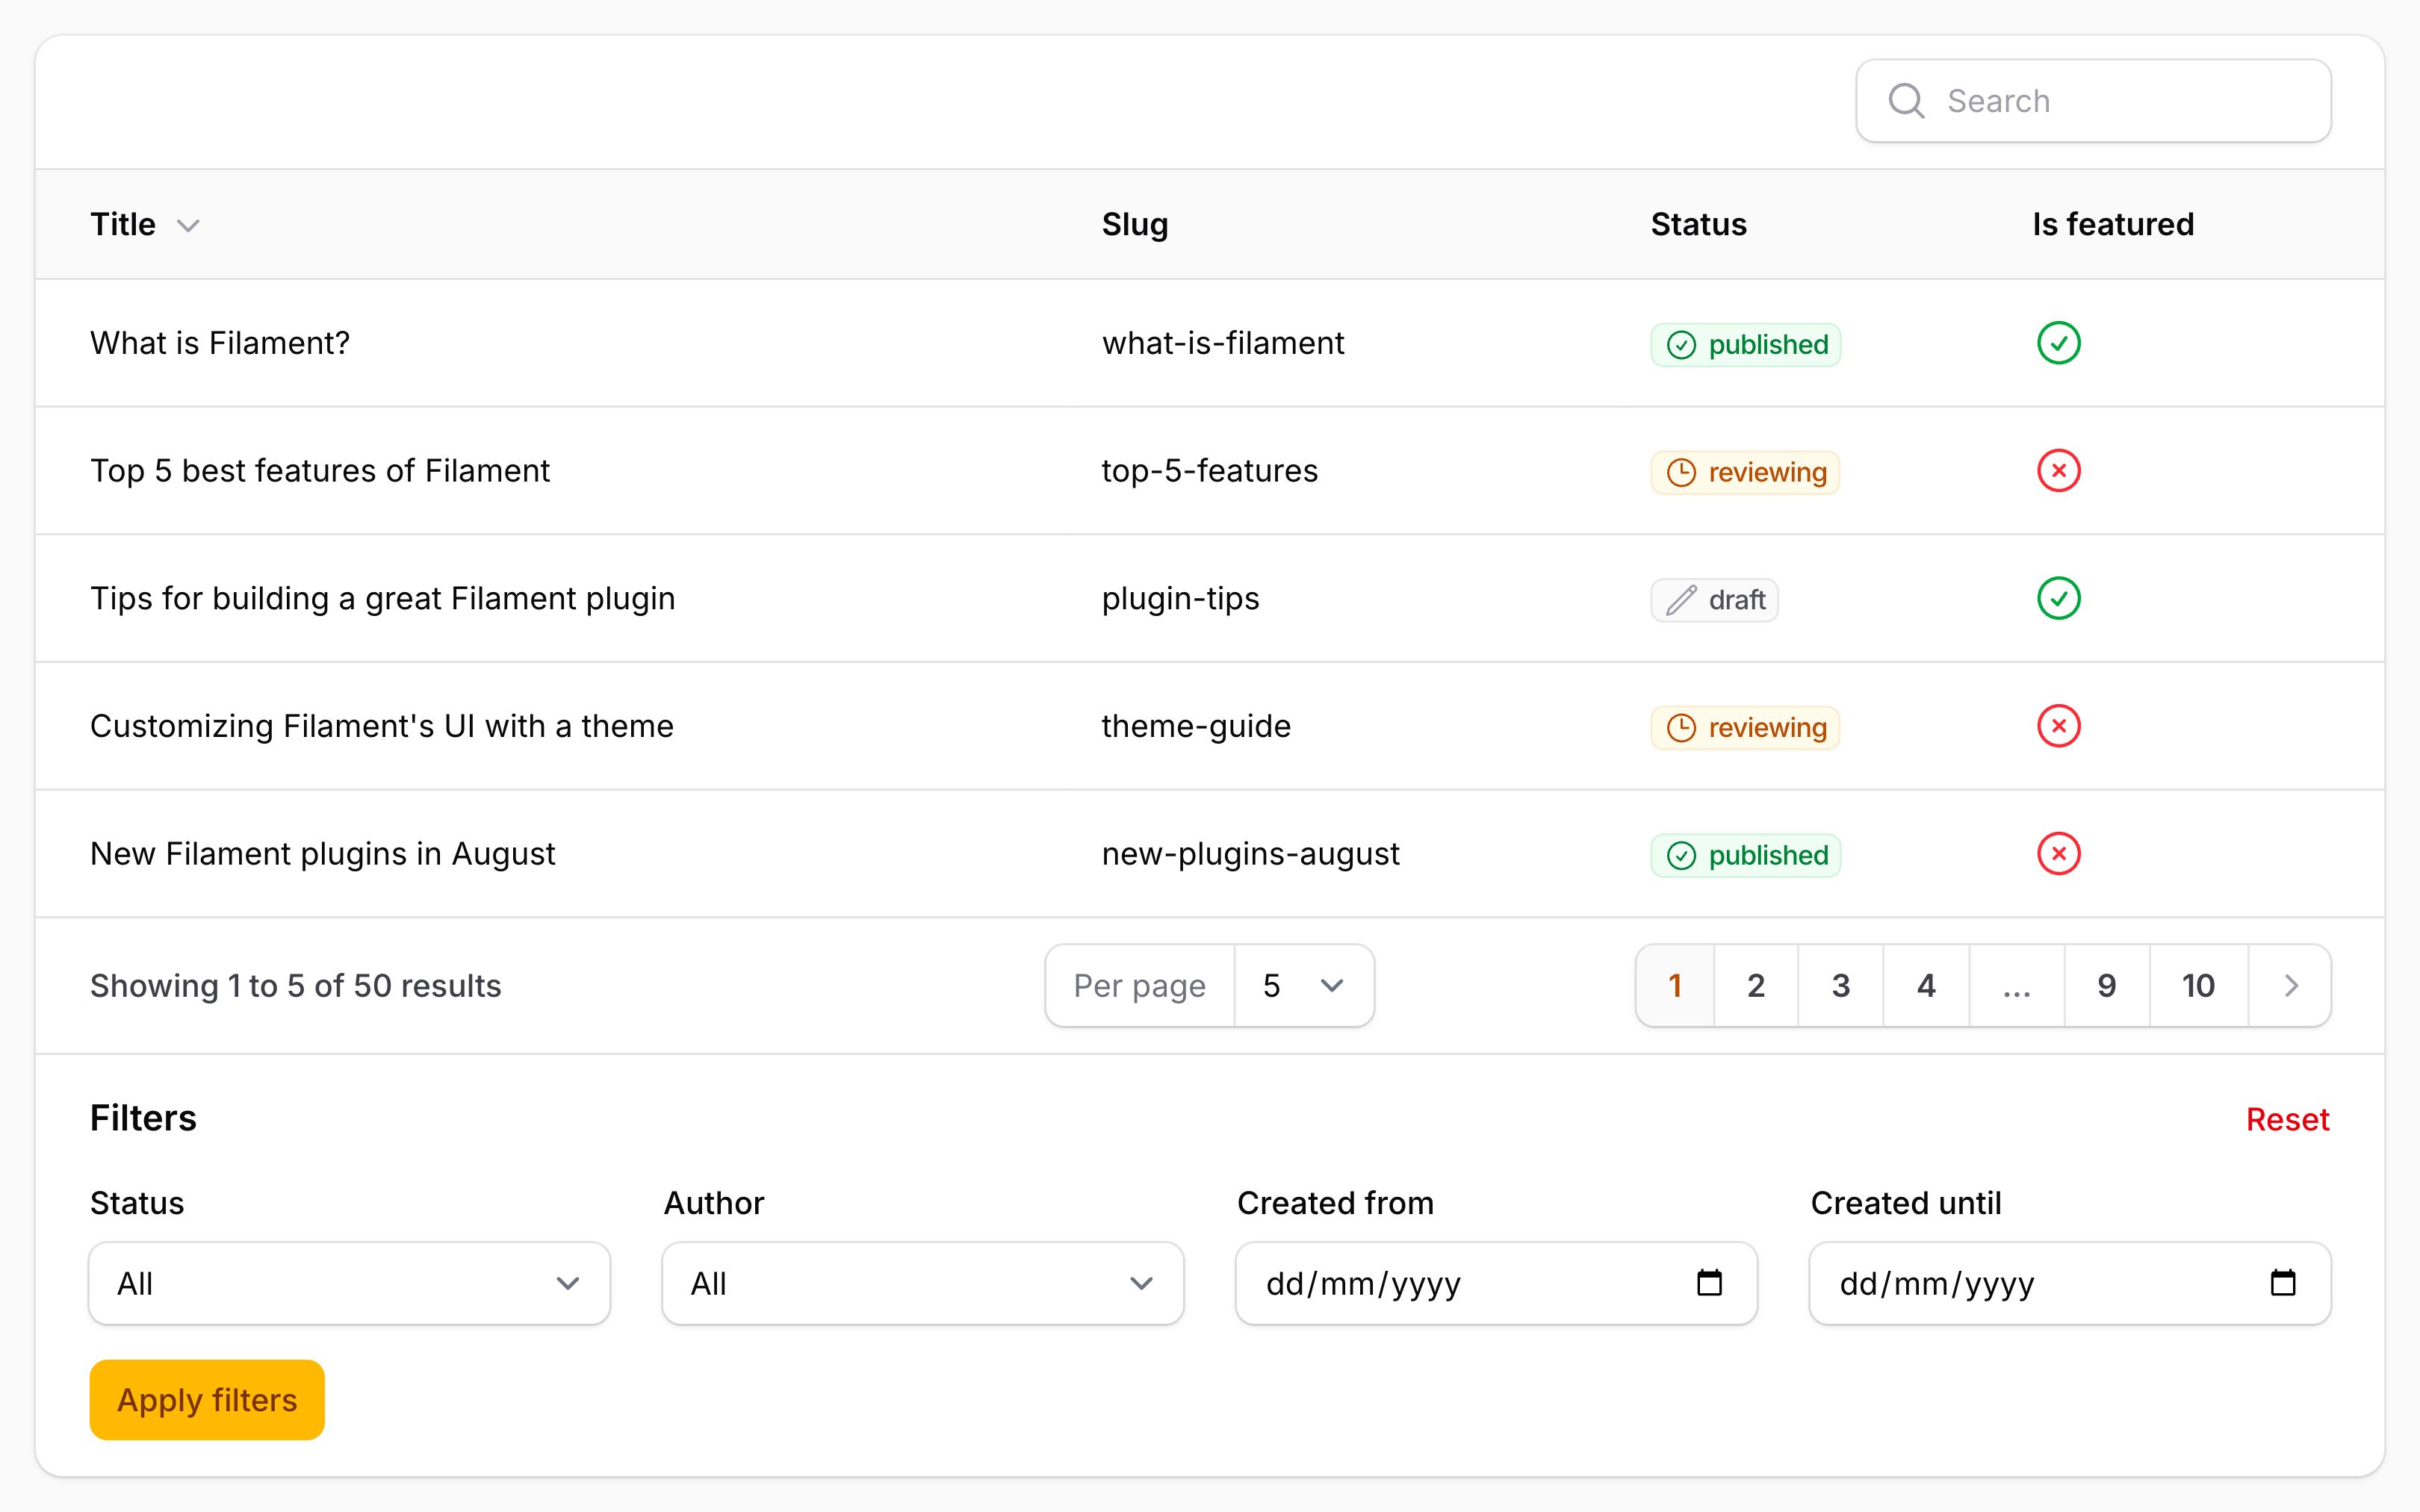Reset all filters via Reset link

click(x=2287, y=1119)
